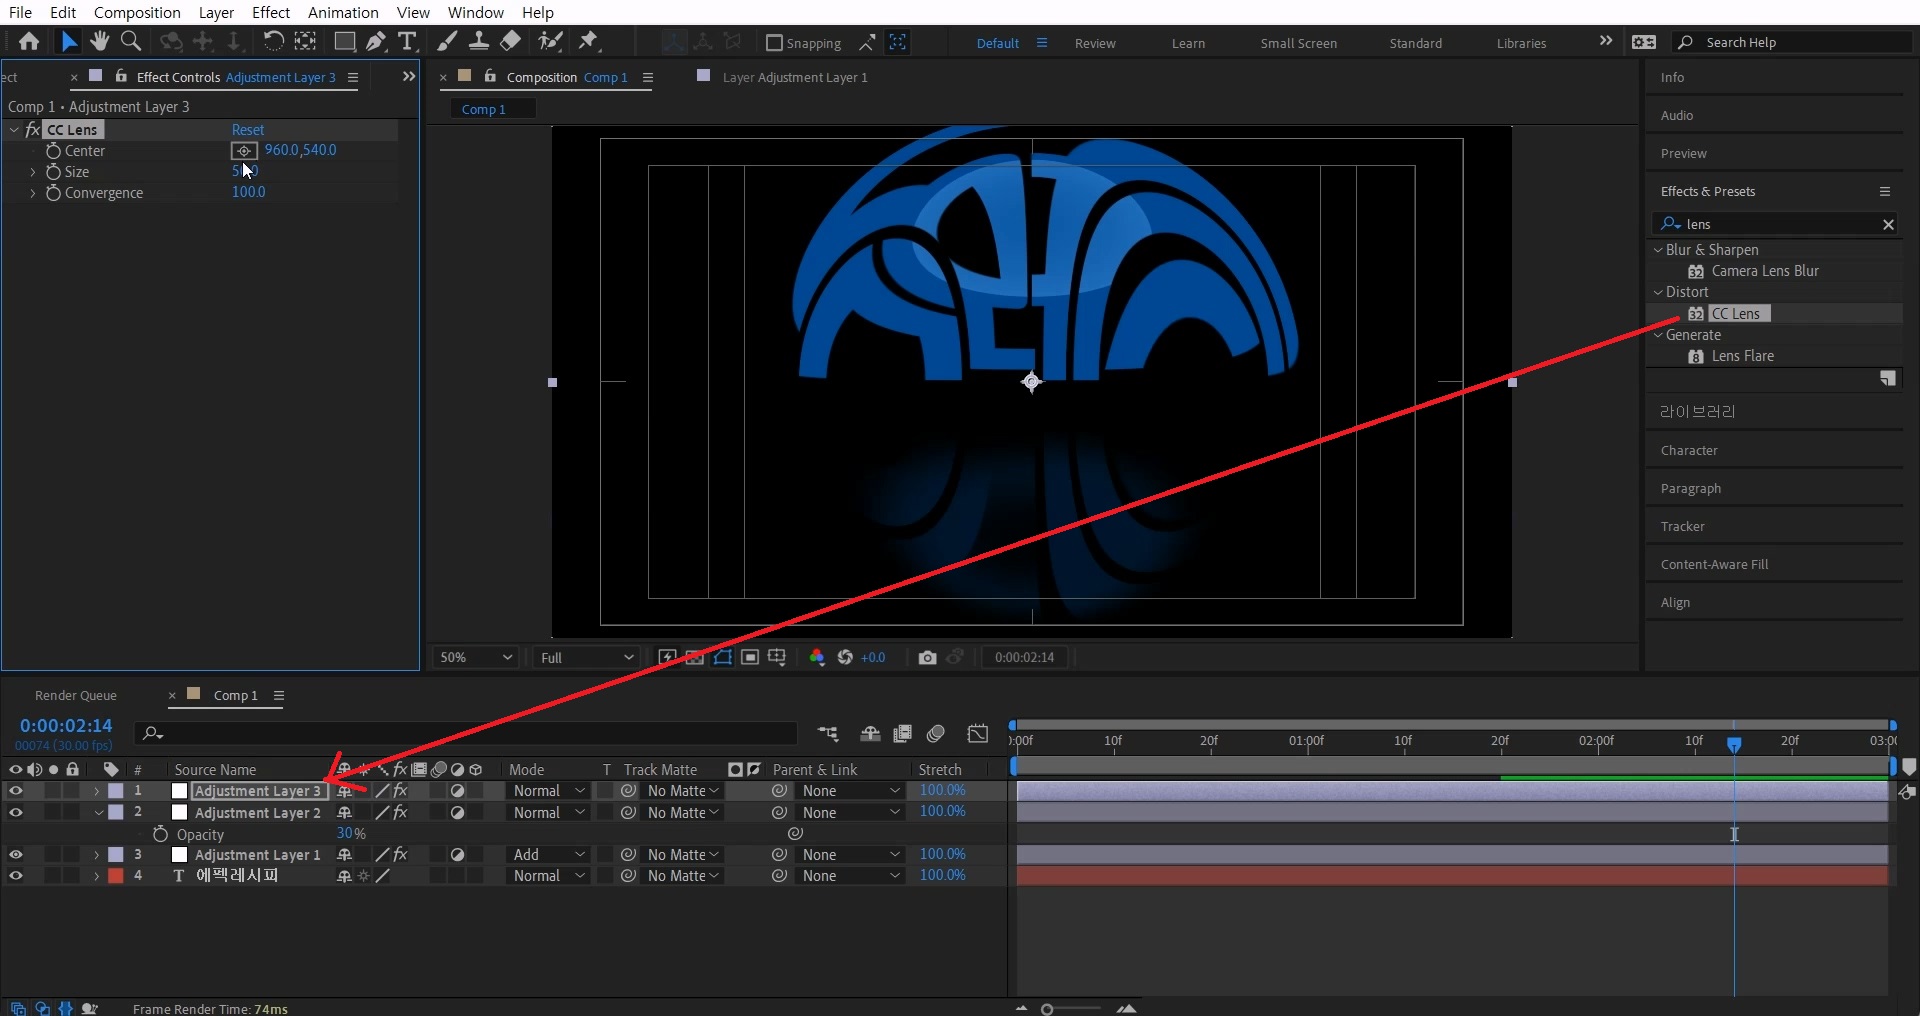
Task: Open Mode dropdown for Adjustment Layer 1 (Add)
Action: point(549,855)
